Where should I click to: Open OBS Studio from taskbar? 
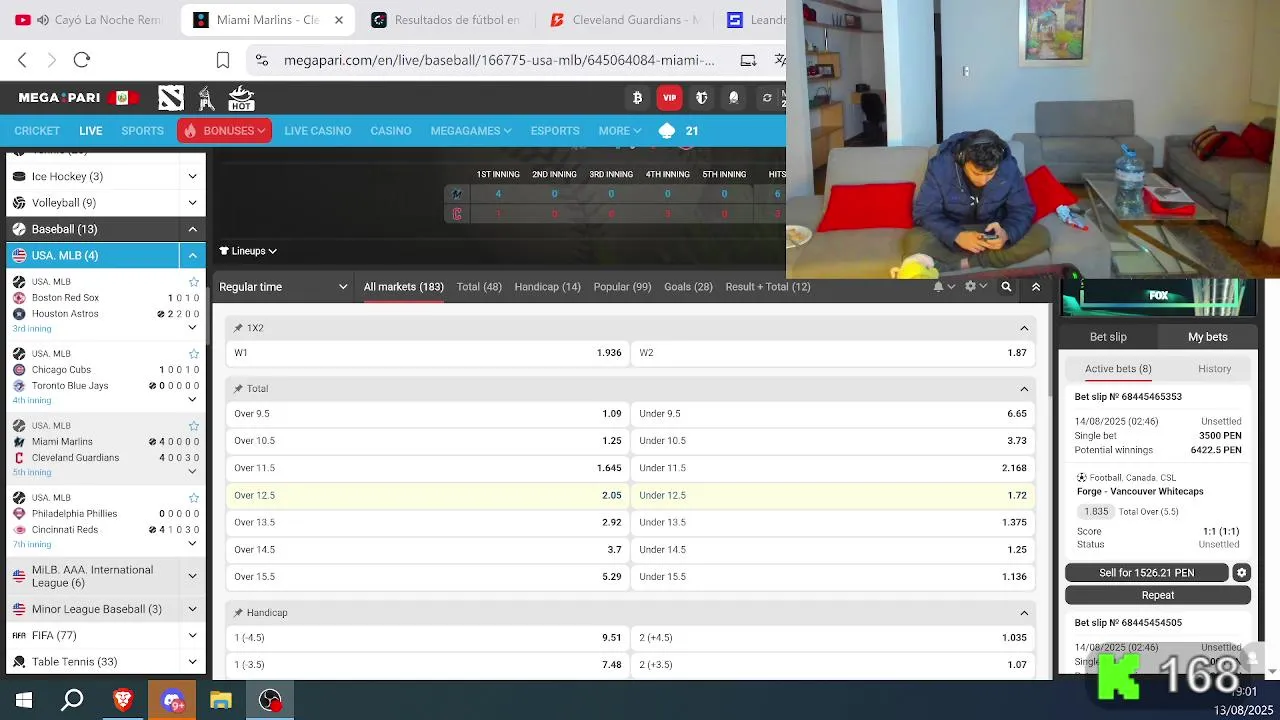(270, 700)
